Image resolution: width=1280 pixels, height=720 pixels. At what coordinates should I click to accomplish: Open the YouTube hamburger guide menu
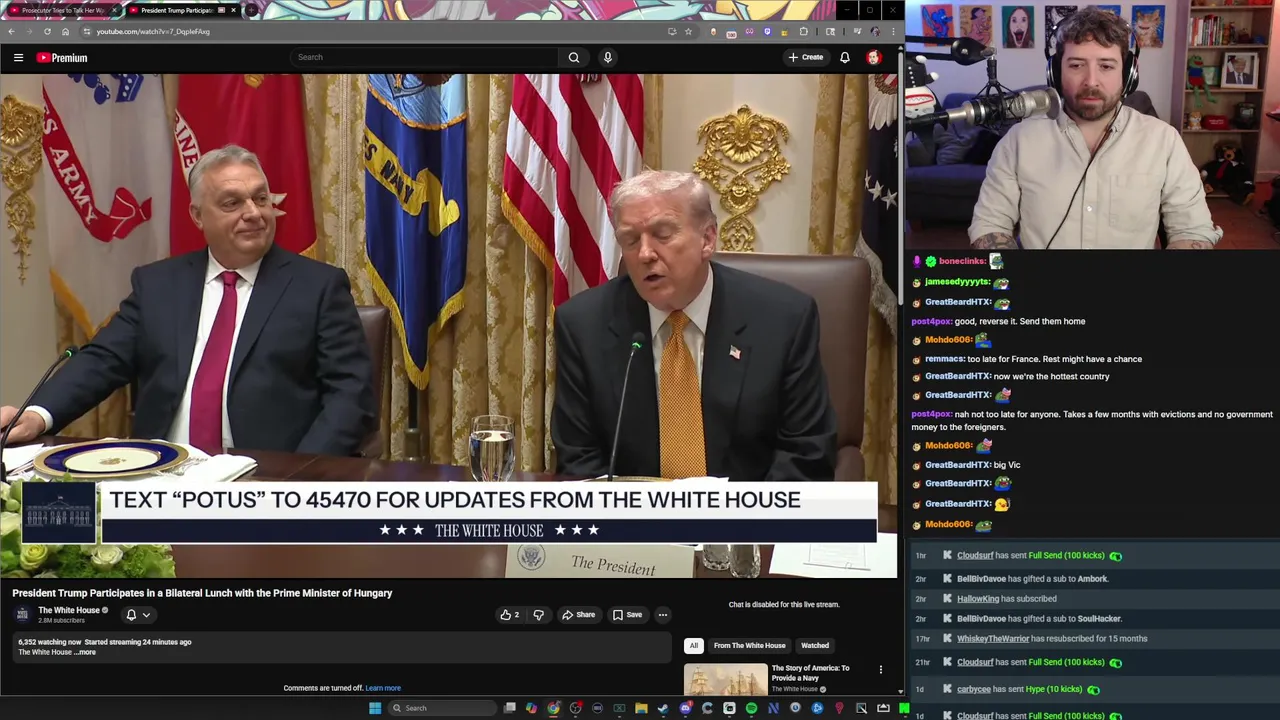coord(18,58)
